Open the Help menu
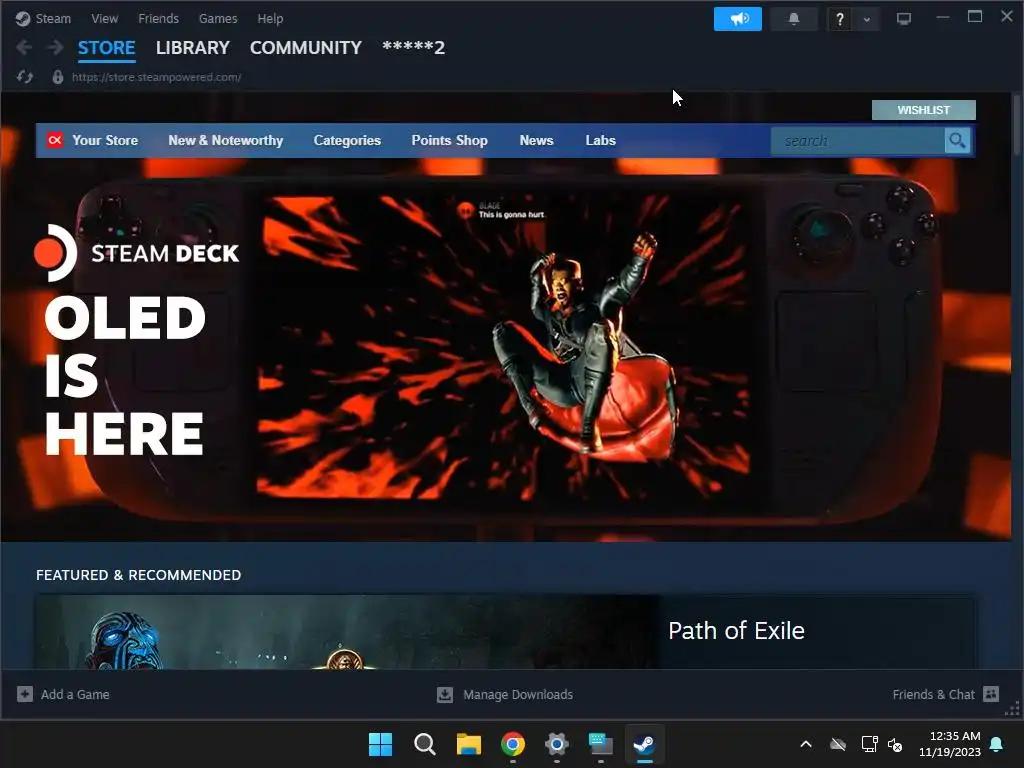The image size is (1024, 768). 270,18
